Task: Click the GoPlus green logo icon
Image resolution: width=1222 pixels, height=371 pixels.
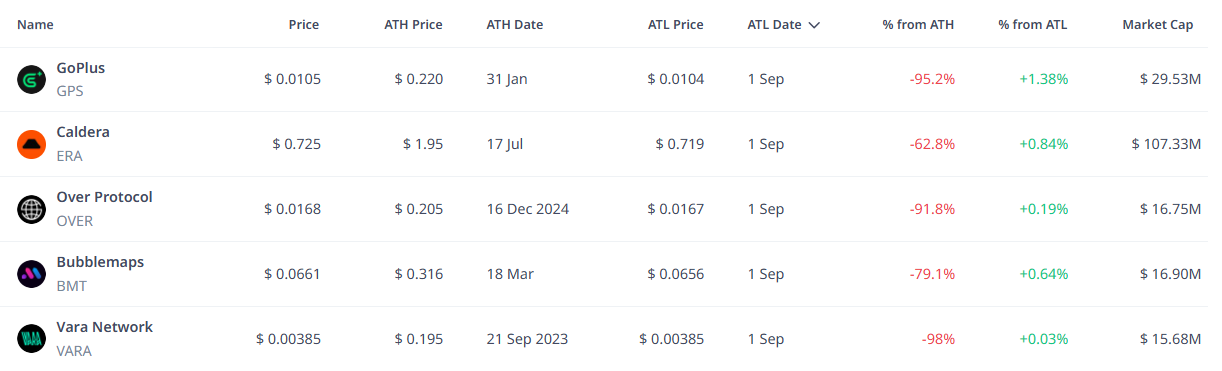Action: click(32, 79)
